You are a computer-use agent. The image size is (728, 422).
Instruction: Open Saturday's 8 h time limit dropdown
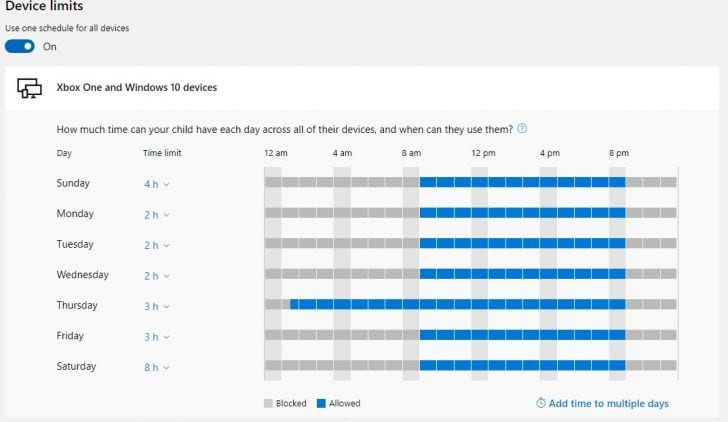click(x=156, y=367)
